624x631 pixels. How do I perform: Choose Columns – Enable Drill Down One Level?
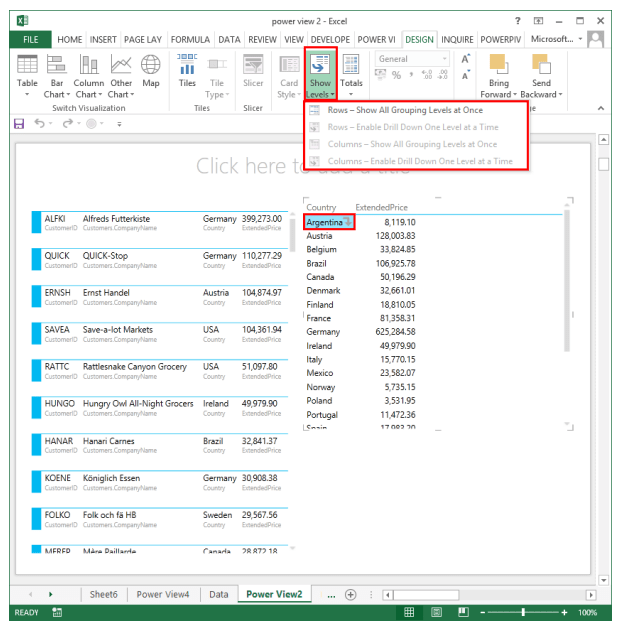click(x=416, y=161)
